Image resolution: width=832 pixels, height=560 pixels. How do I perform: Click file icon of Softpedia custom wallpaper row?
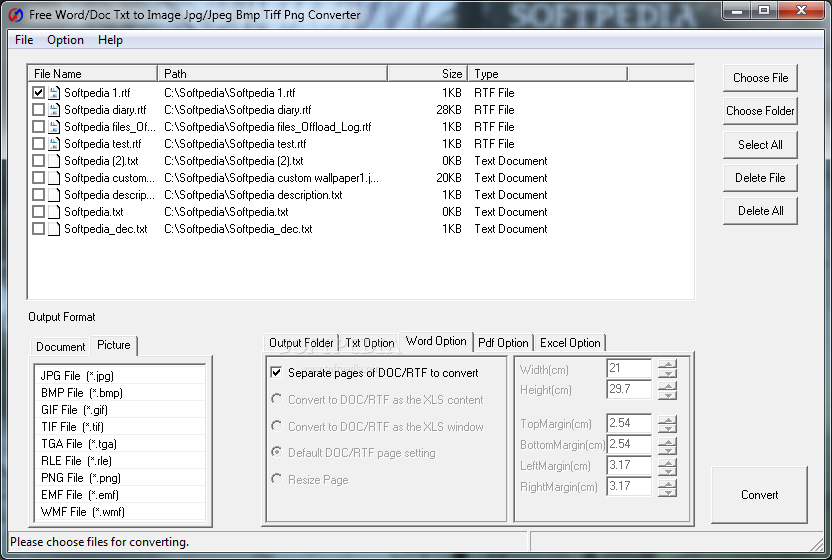coord(54,178)
